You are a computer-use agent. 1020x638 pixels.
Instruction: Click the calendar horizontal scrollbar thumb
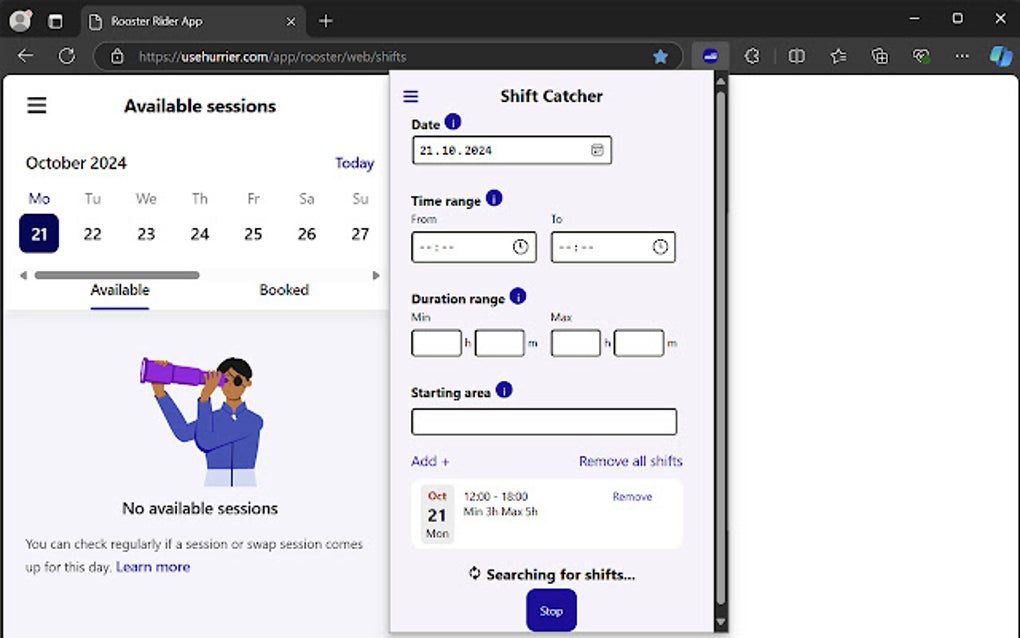click(x=117, y=275)
